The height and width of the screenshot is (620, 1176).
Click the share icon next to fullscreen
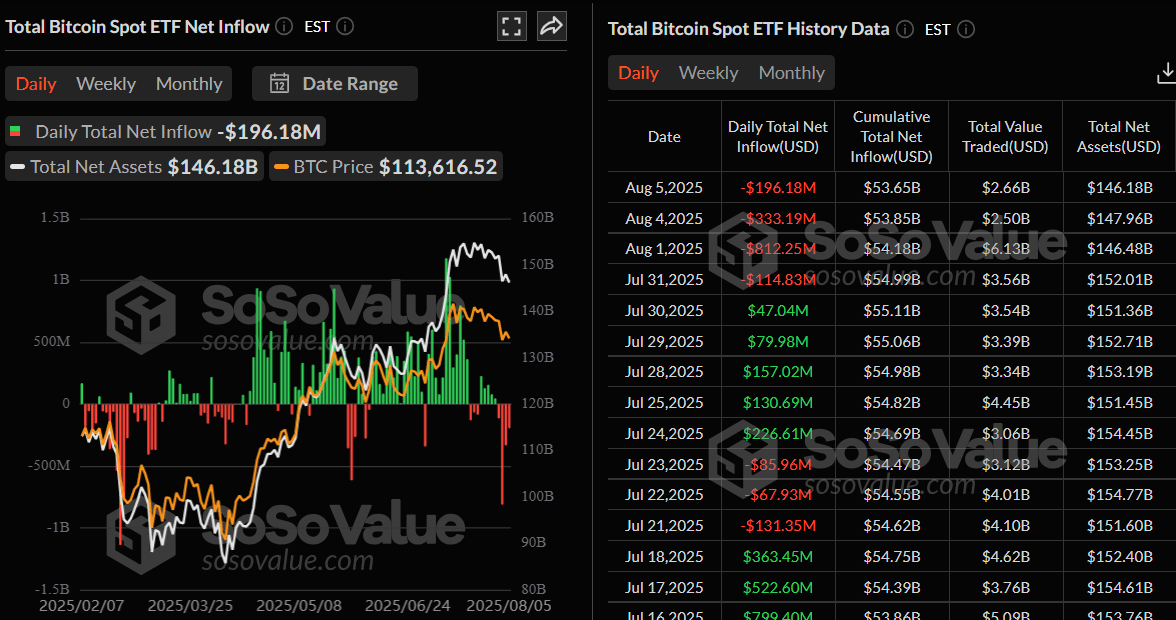tap(551, 26)
